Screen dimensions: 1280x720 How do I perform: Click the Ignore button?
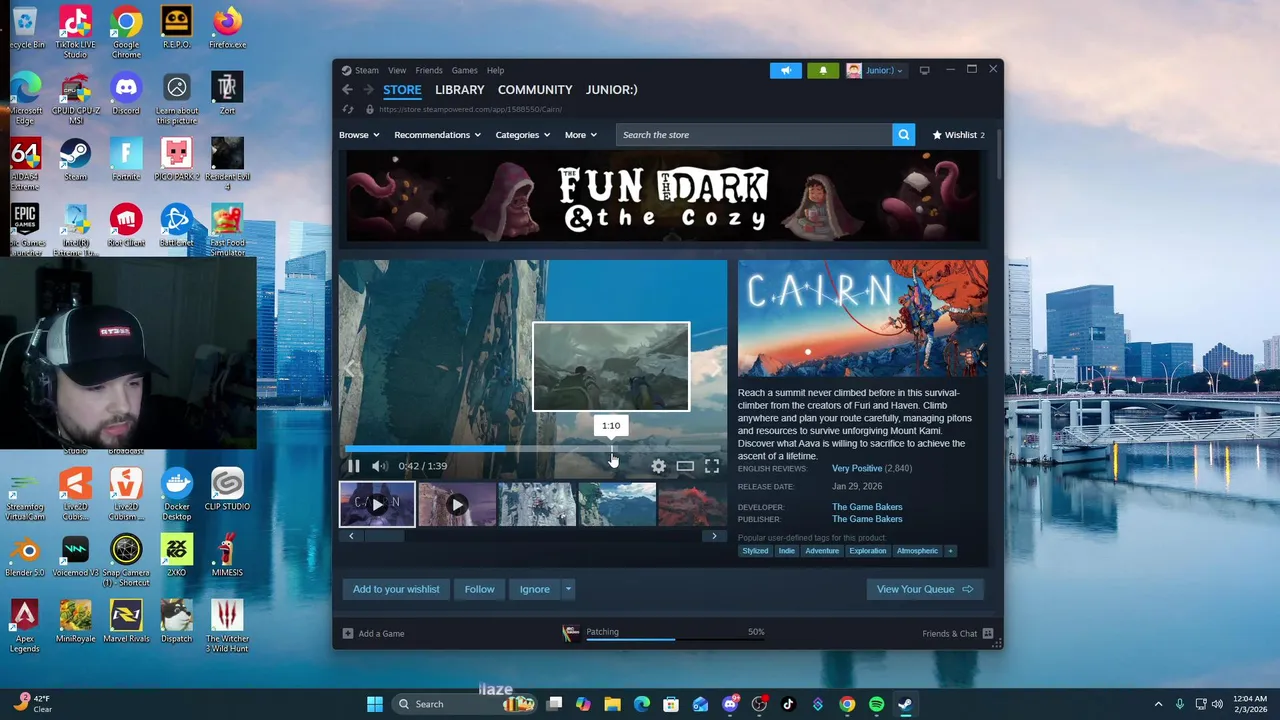tap(534, 589)
